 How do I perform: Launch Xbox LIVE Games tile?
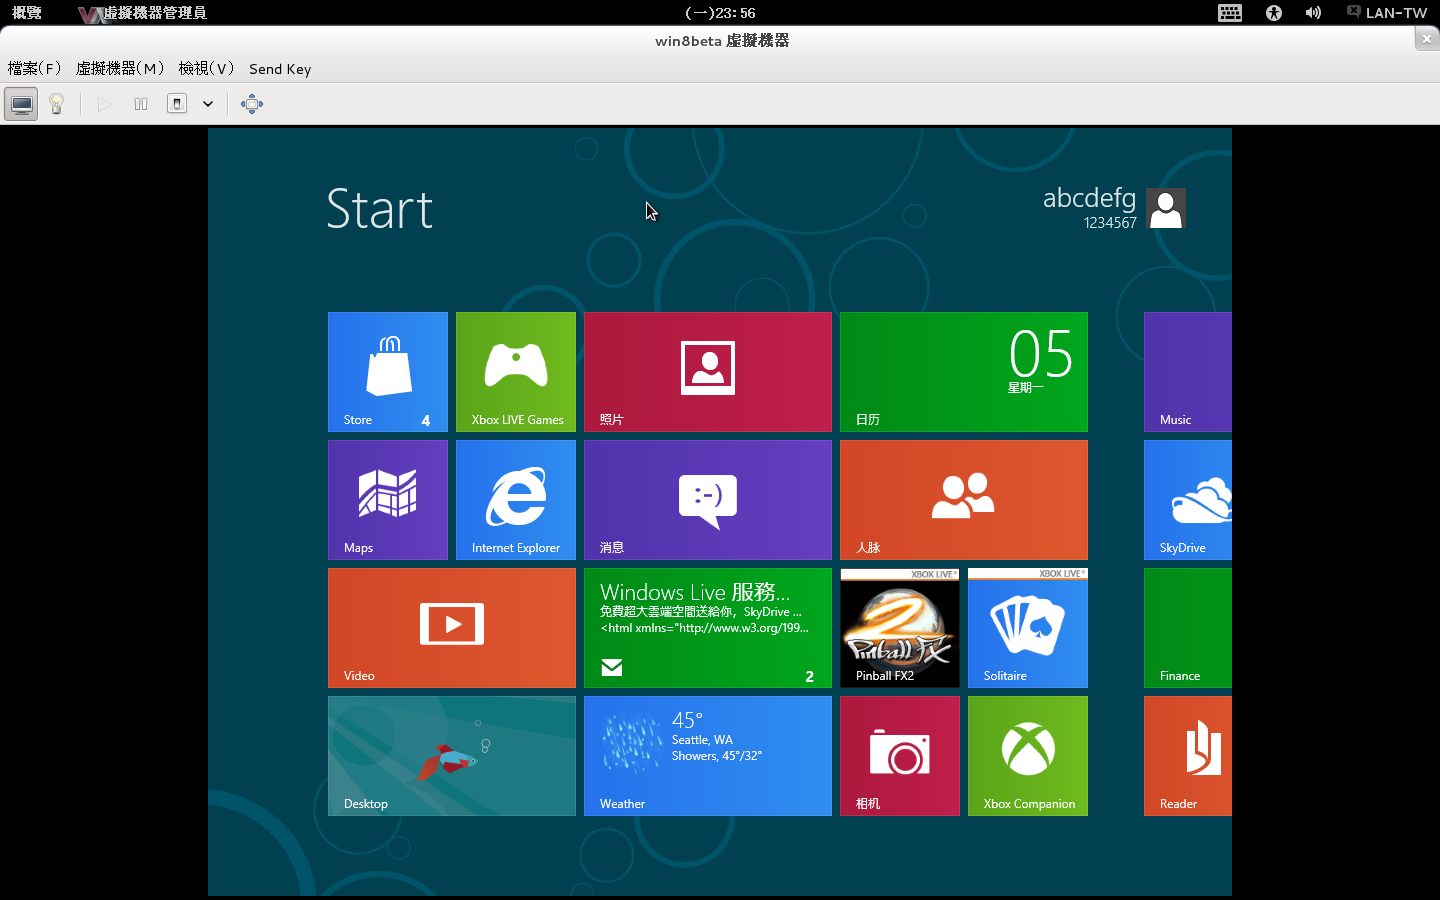(515, 371)
